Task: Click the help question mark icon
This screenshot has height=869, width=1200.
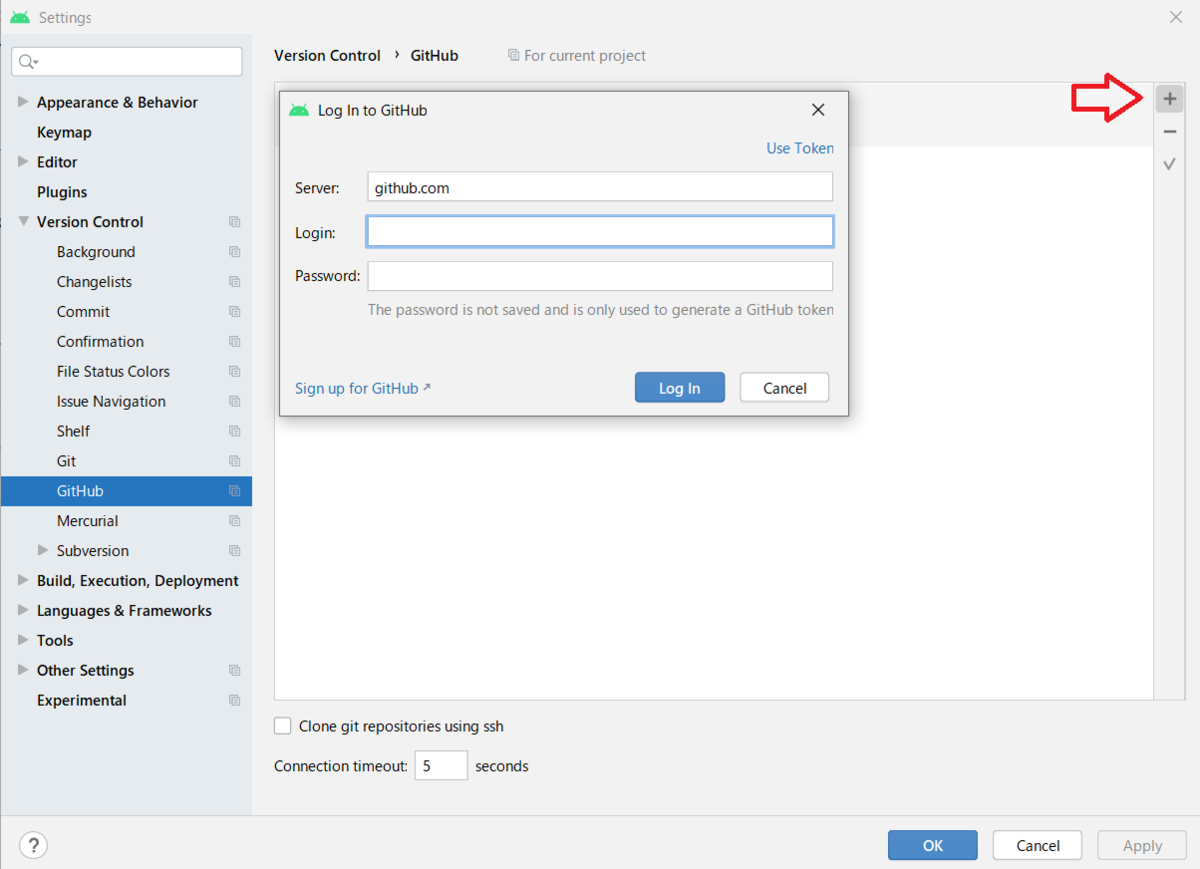Action: tap(34, 845)
